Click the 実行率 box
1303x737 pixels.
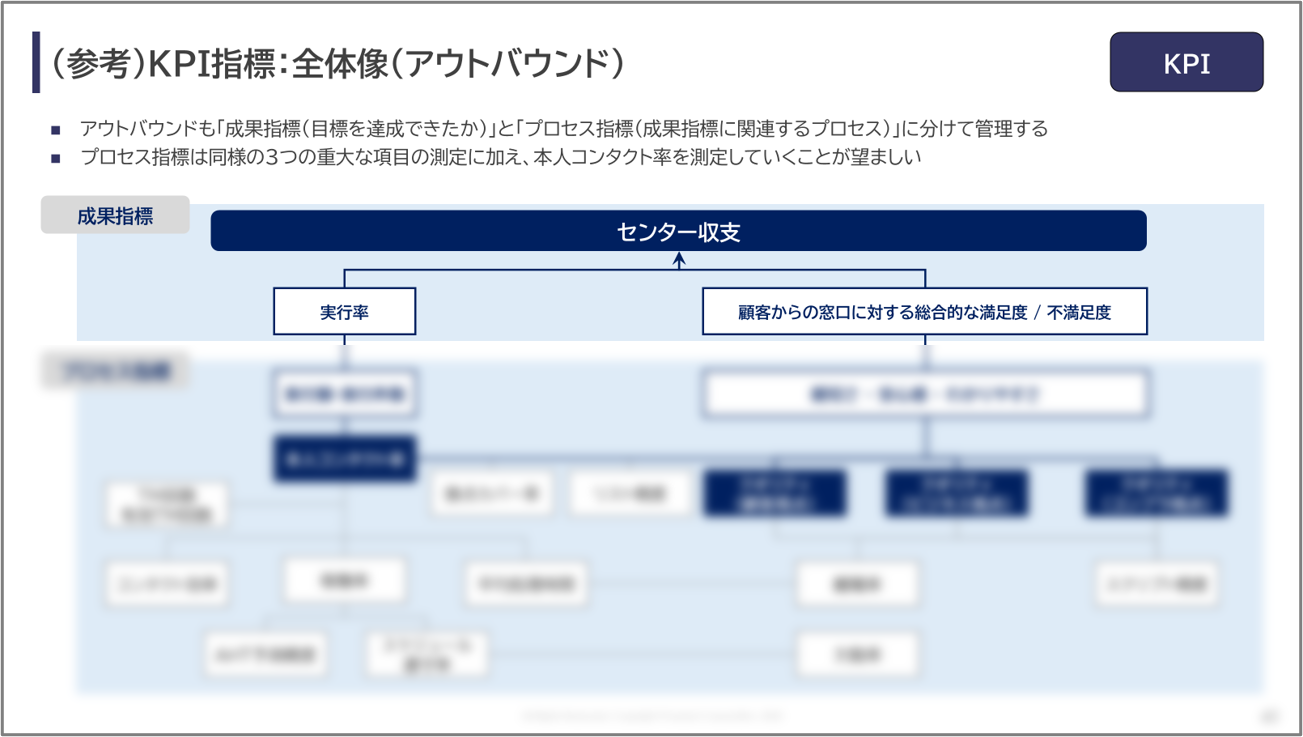(x=345, y=311)
